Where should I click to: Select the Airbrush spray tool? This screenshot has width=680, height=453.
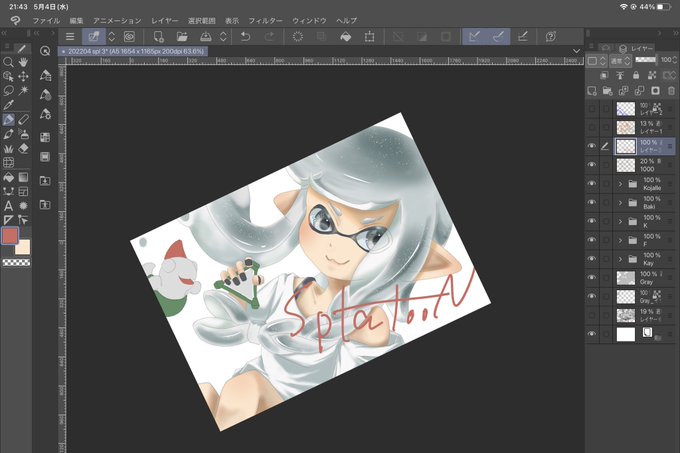click(23, 134)
